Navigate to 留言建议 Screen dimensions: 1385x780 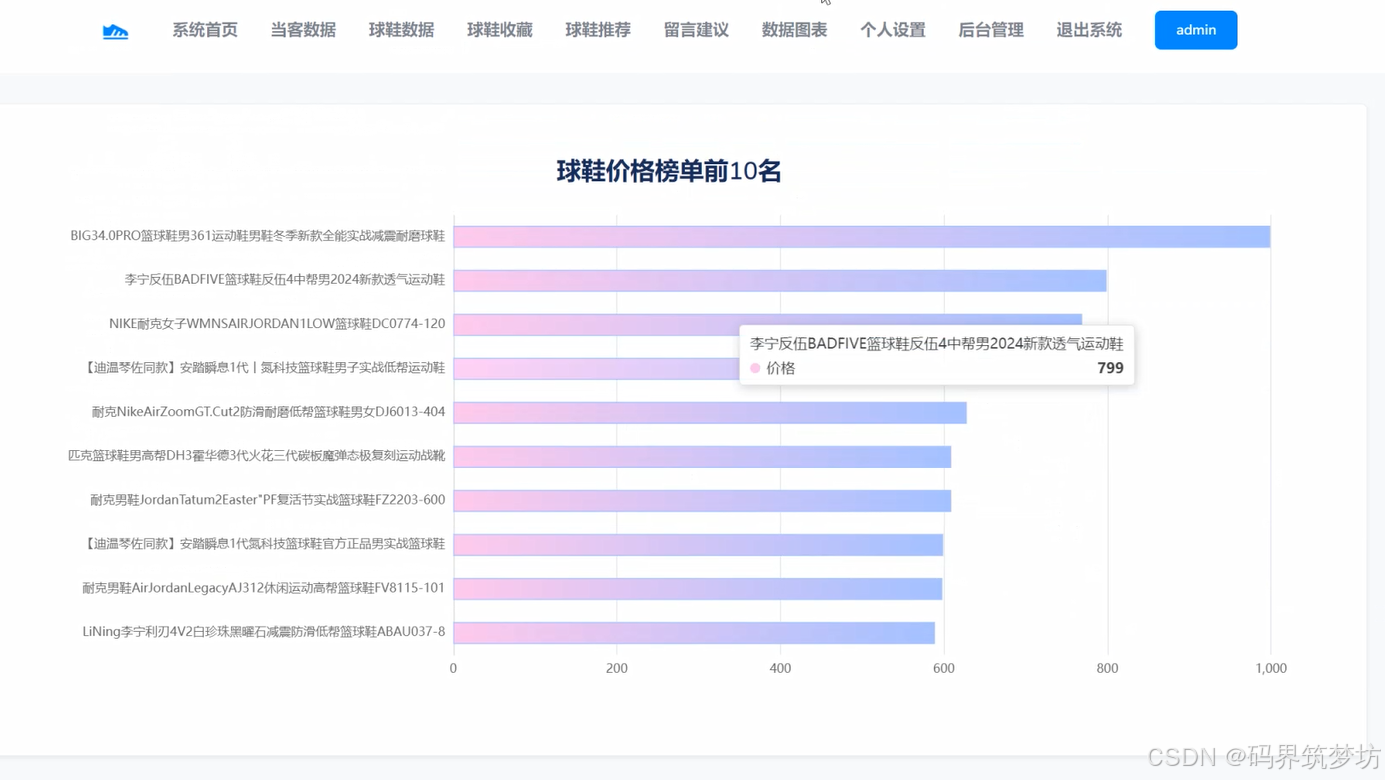[696, 30]
